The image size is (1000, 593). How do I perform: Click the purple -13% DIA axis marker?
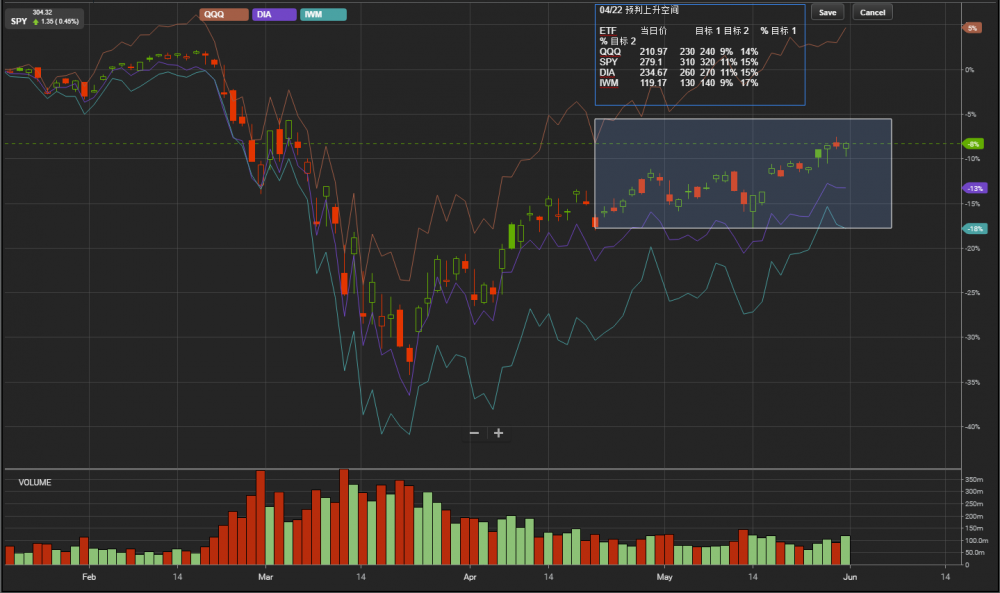(973, 188)
